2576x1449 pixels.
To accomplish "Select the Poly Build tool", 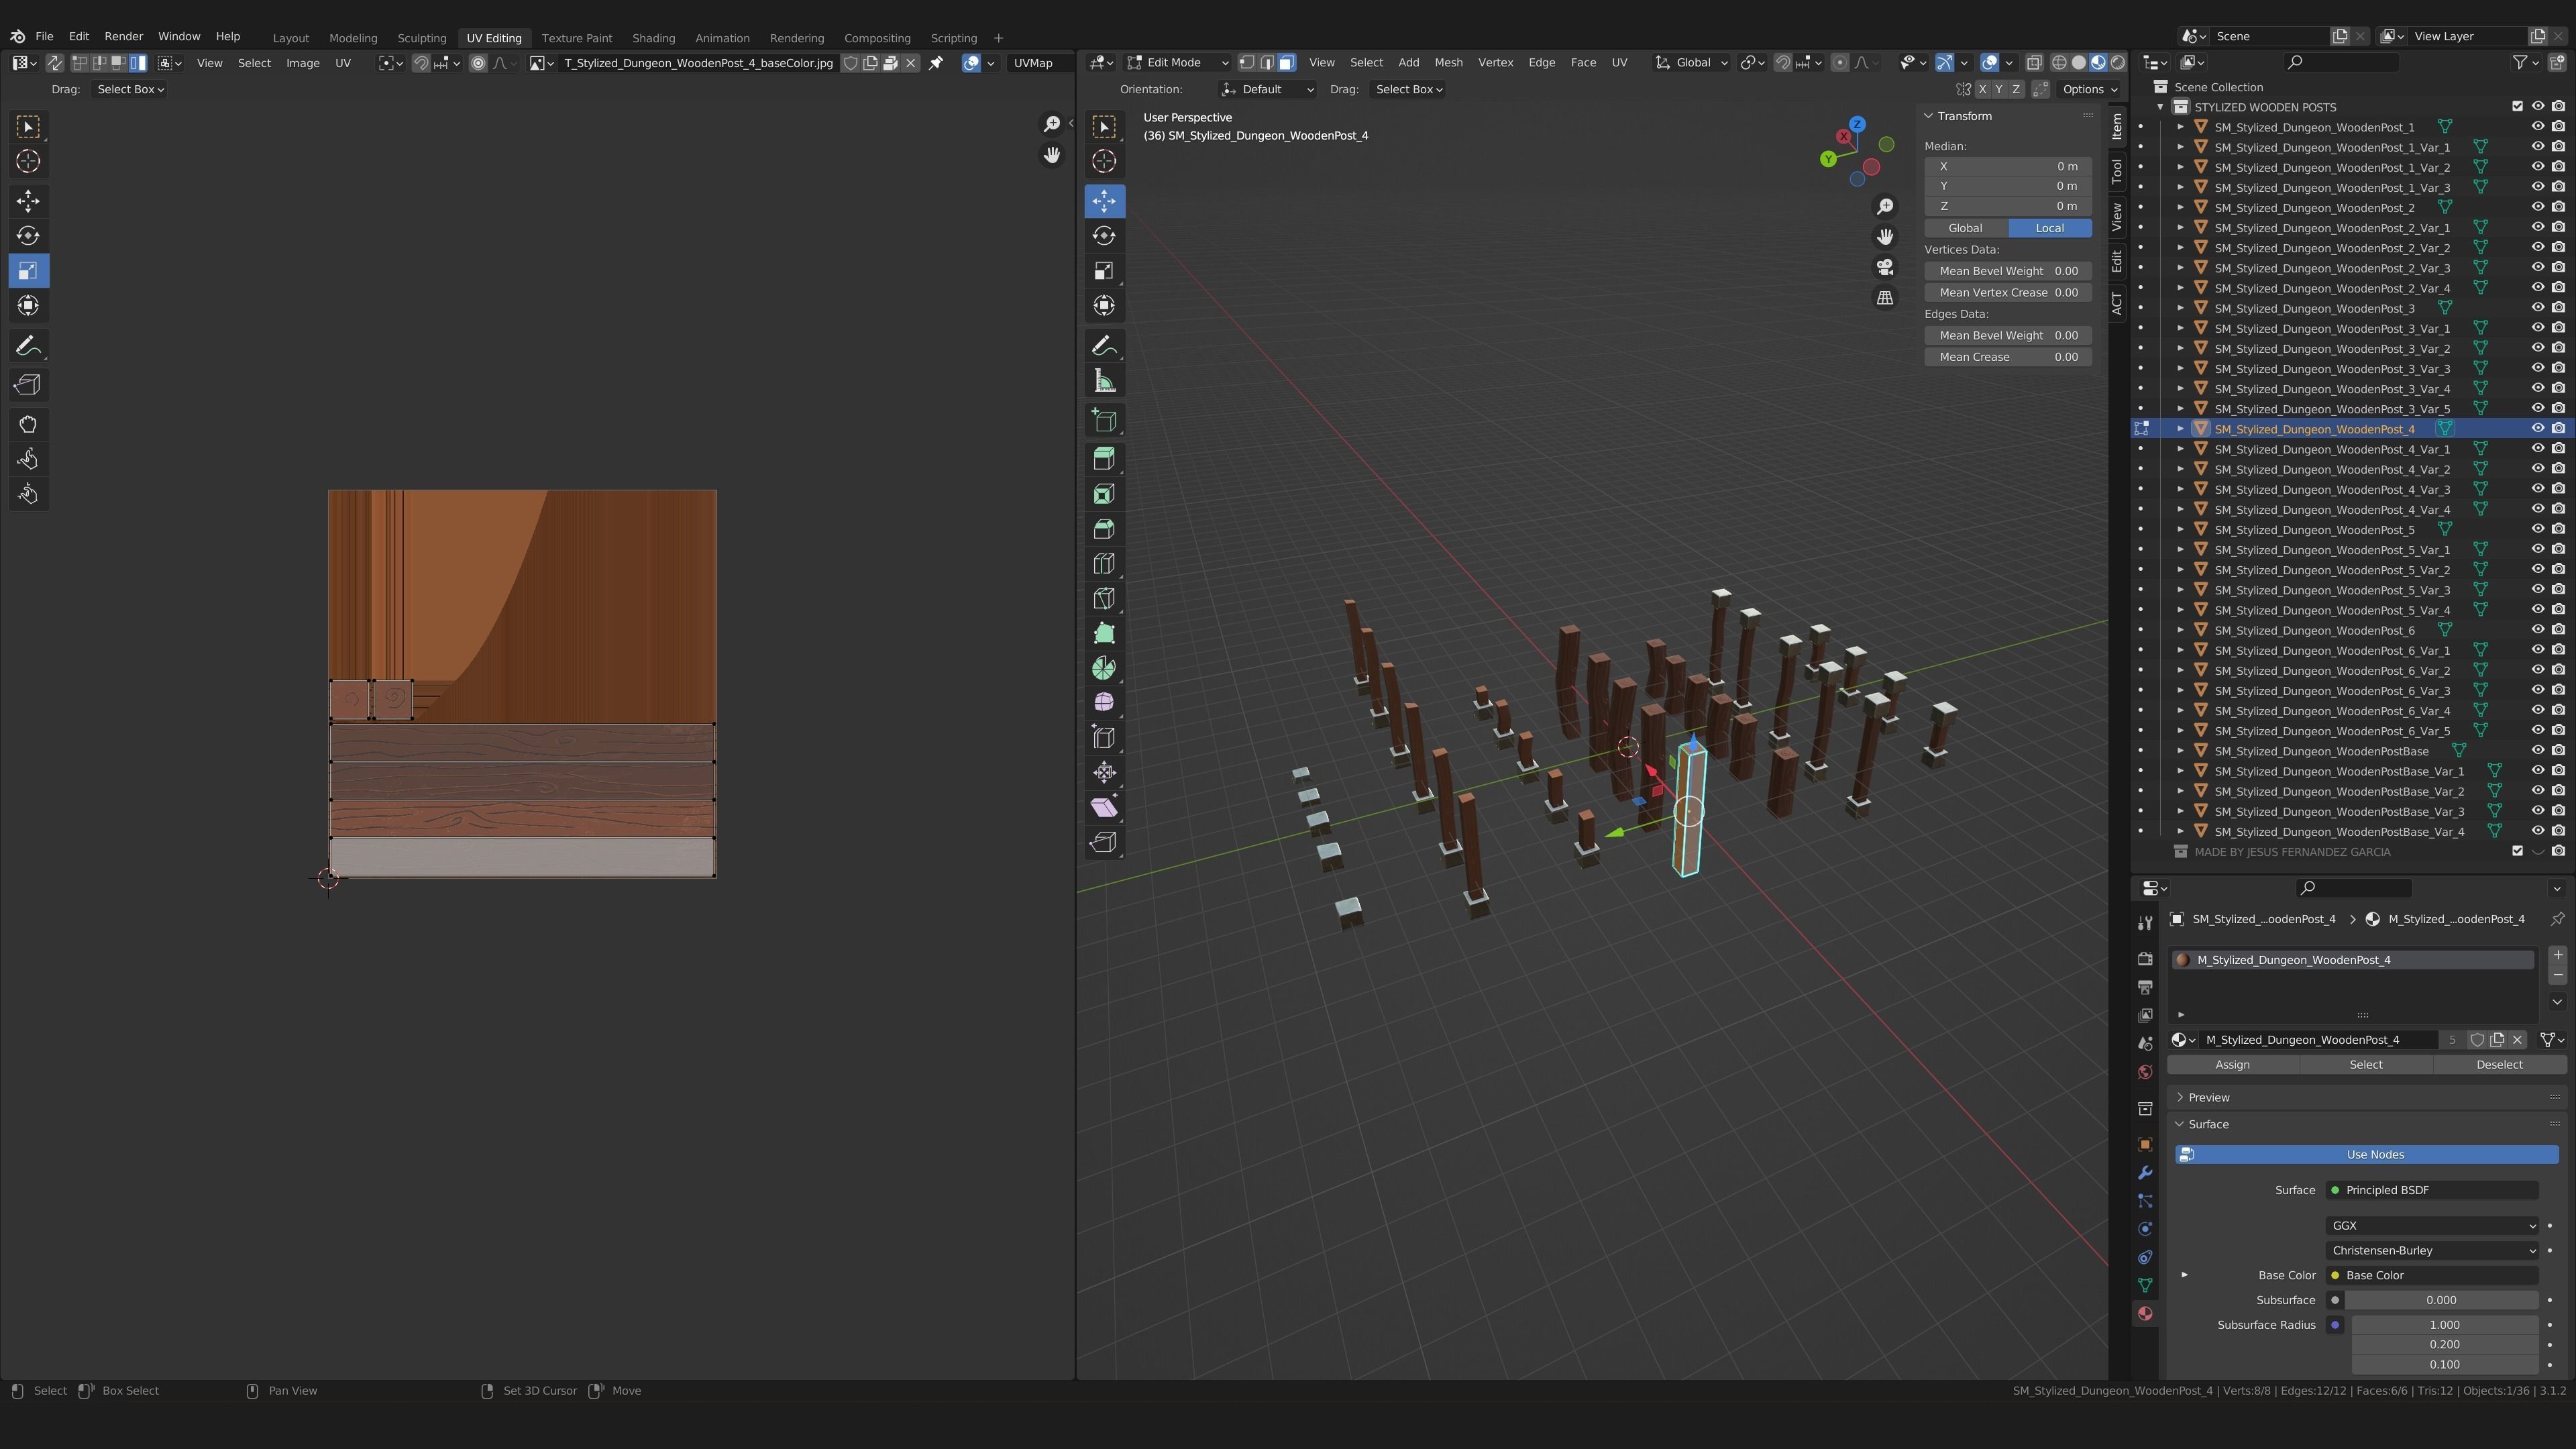I will pos(1104,634).
